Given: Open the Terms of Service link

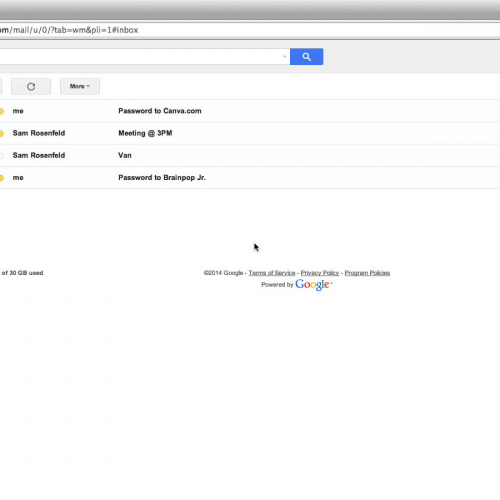Looking at the screenshot, I should (272, 273).
